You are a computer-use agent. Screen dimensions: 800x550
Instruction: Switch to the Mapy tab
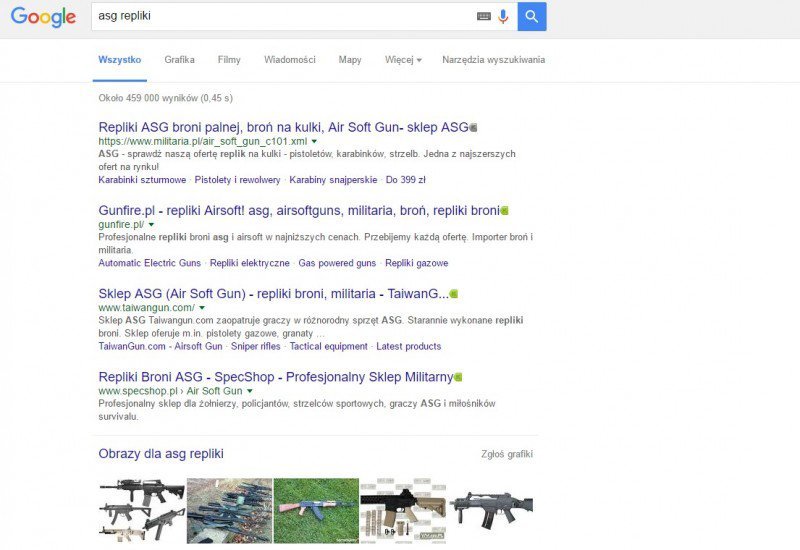tap(350, 60)
